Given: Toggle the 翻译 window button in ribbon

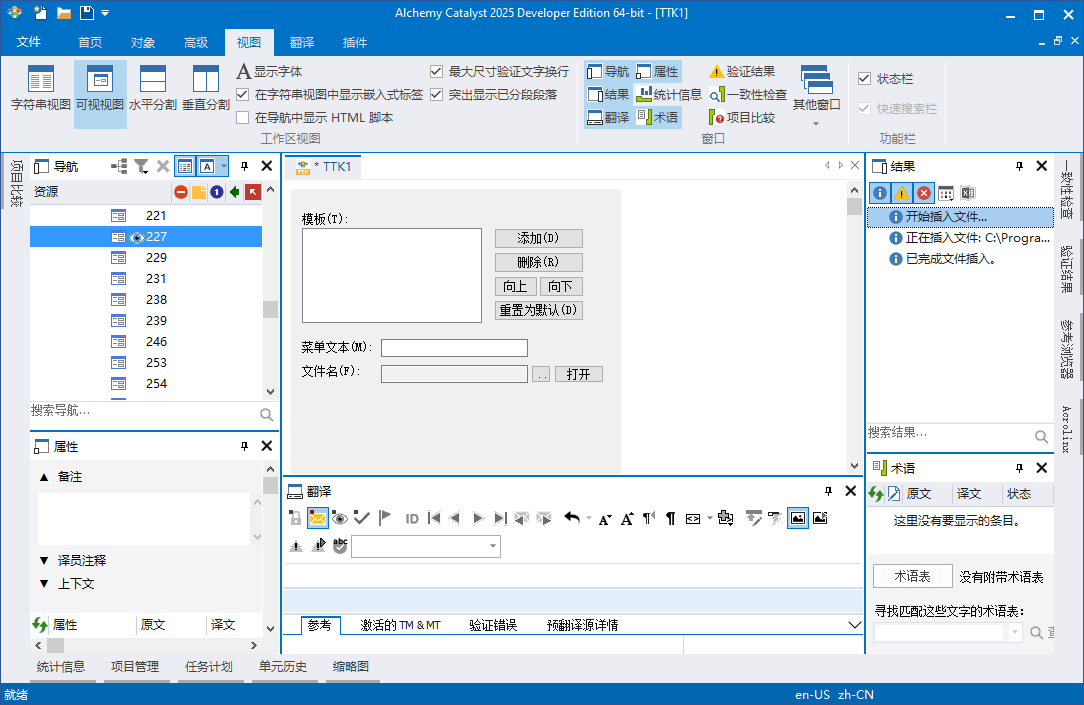Looking at the screenshot, I should (x=608, y=118).
